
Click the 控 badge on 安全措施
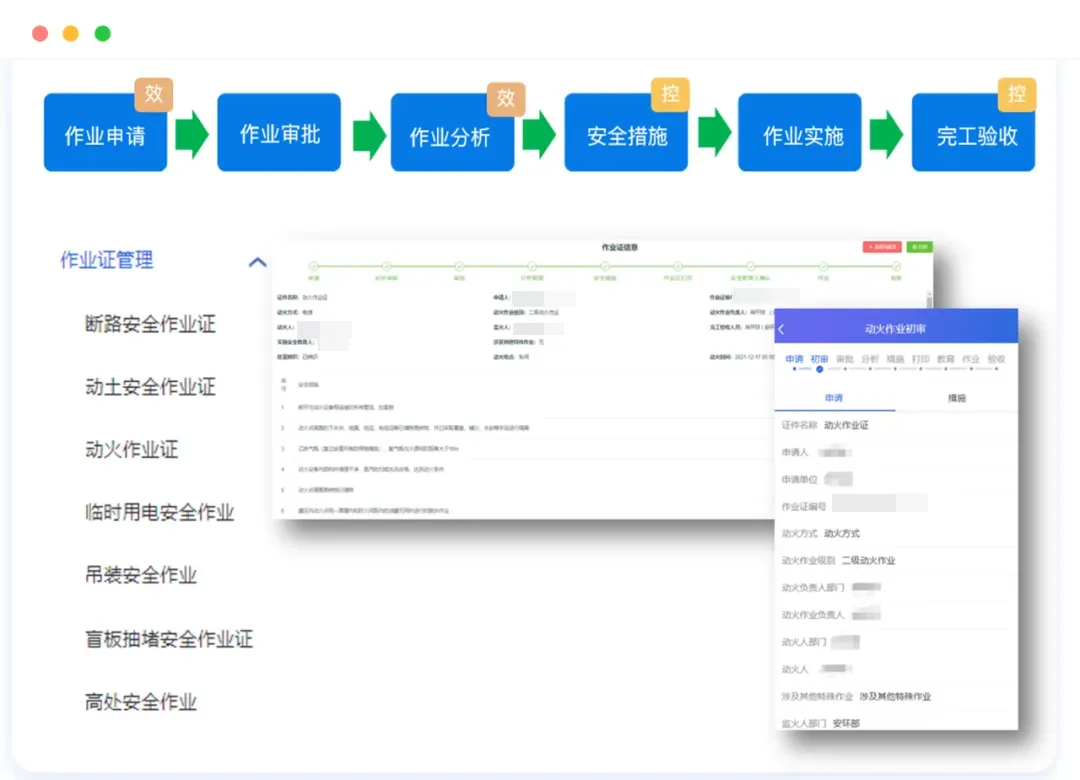(670, 94)
